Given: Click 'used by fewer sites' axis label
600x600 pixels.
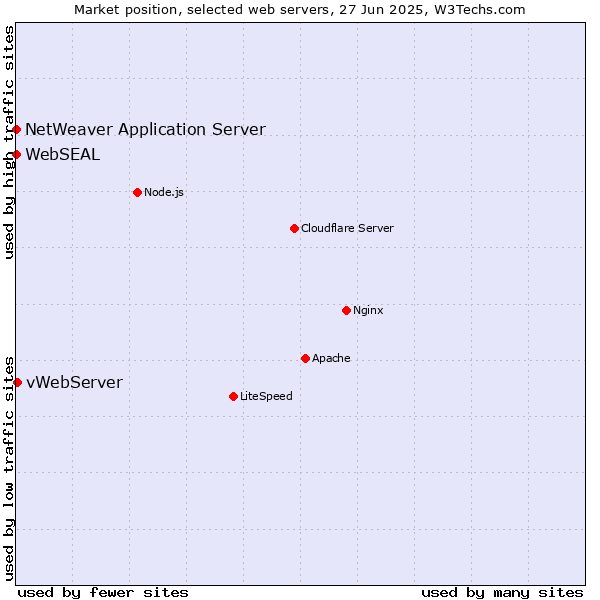Looking at the screenshot, I should (103, 592).
